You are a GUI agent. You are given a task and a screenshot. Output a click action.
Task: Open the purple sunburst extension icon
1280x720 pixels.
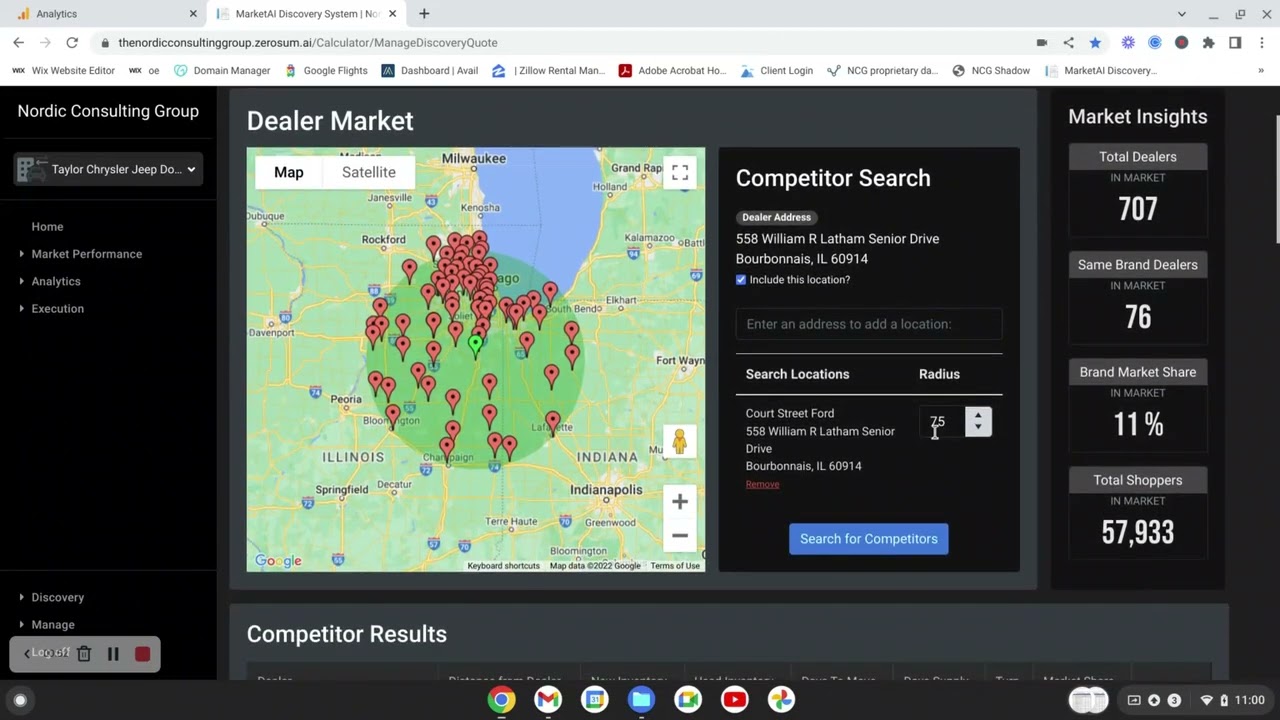point(1128,42)
